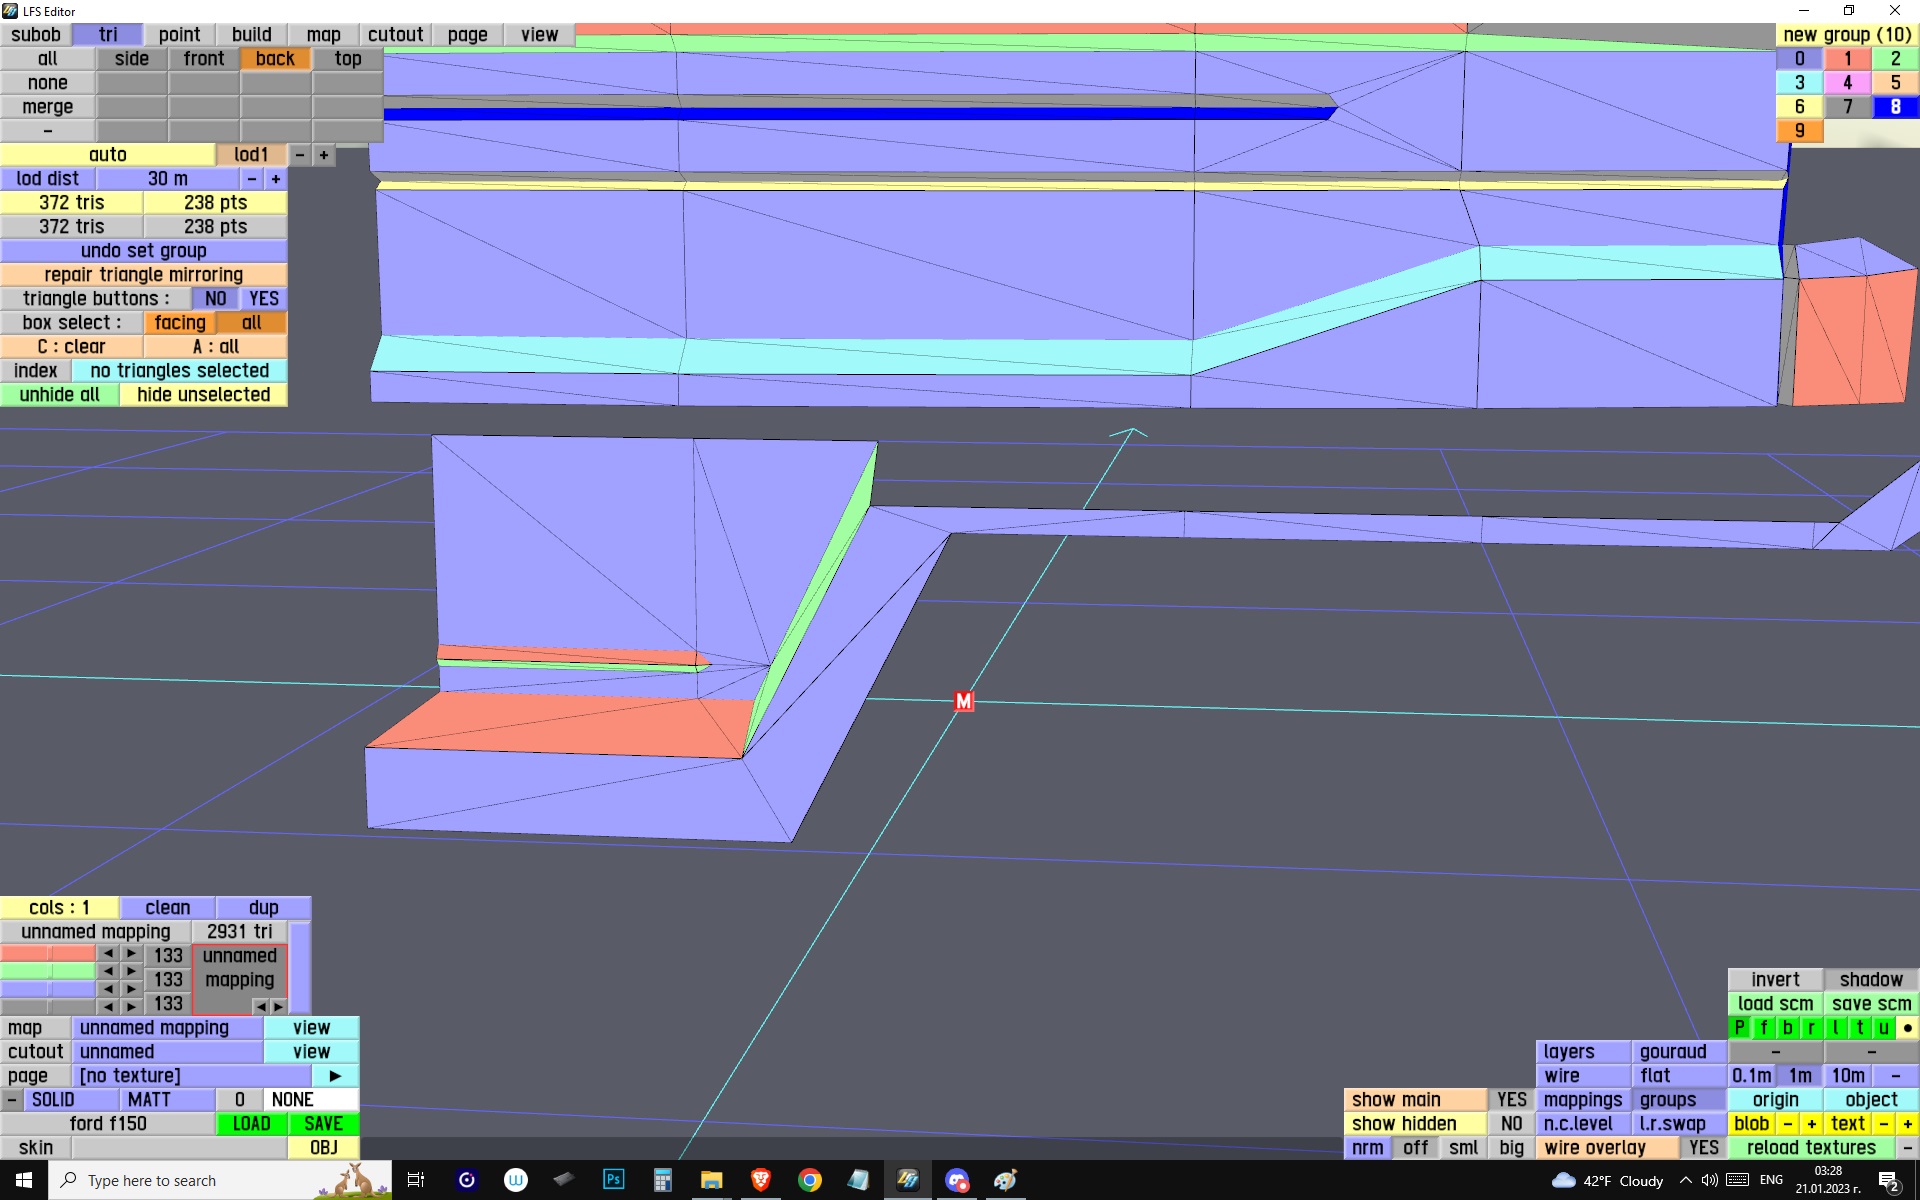Open Photoshop from the Windows taskbar
1920x1200 pixels.
pyautogui.click(x=613, y=1180)
